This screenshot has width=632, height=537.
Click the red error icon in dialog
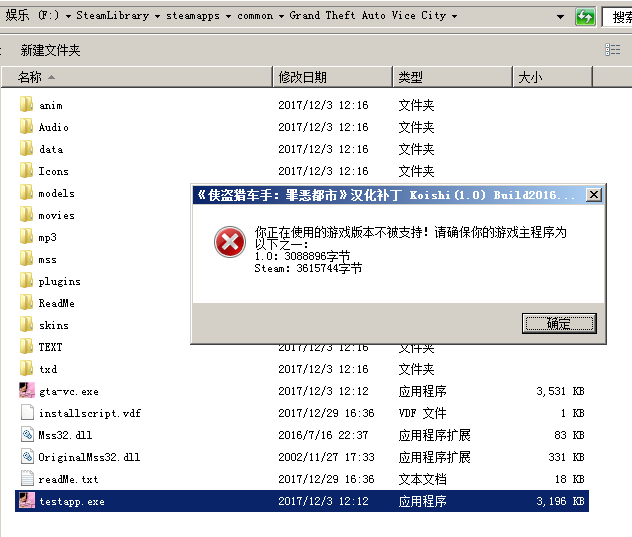230,242
